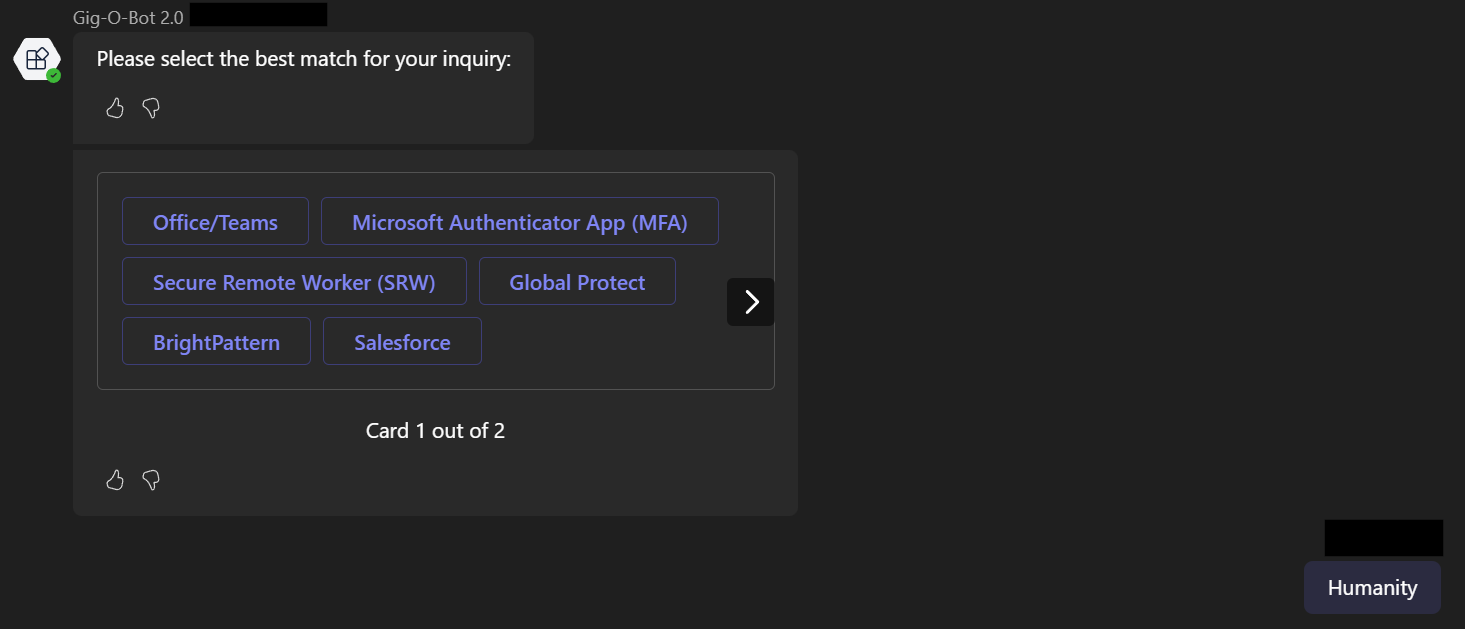Image resolution: width=1465 pixels, height=629 pixels.
Task: Give thumbs up below the card carousel
Action: coord(115,480)
